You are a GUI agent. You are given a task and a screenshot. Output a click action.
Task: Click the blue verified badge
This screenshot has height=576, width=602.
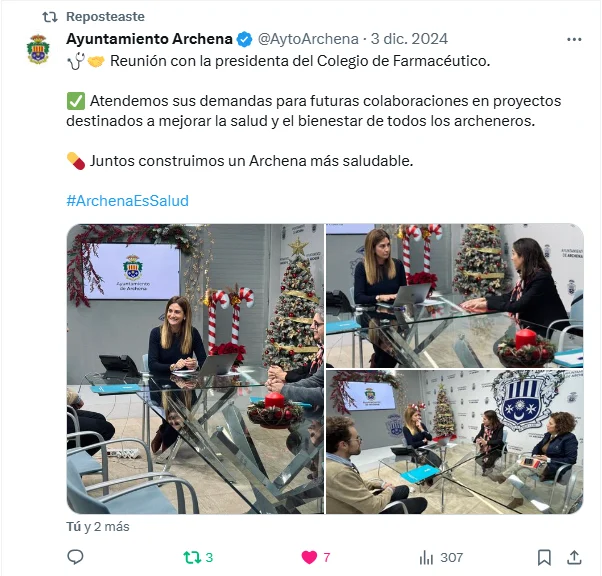coord(244,39)
